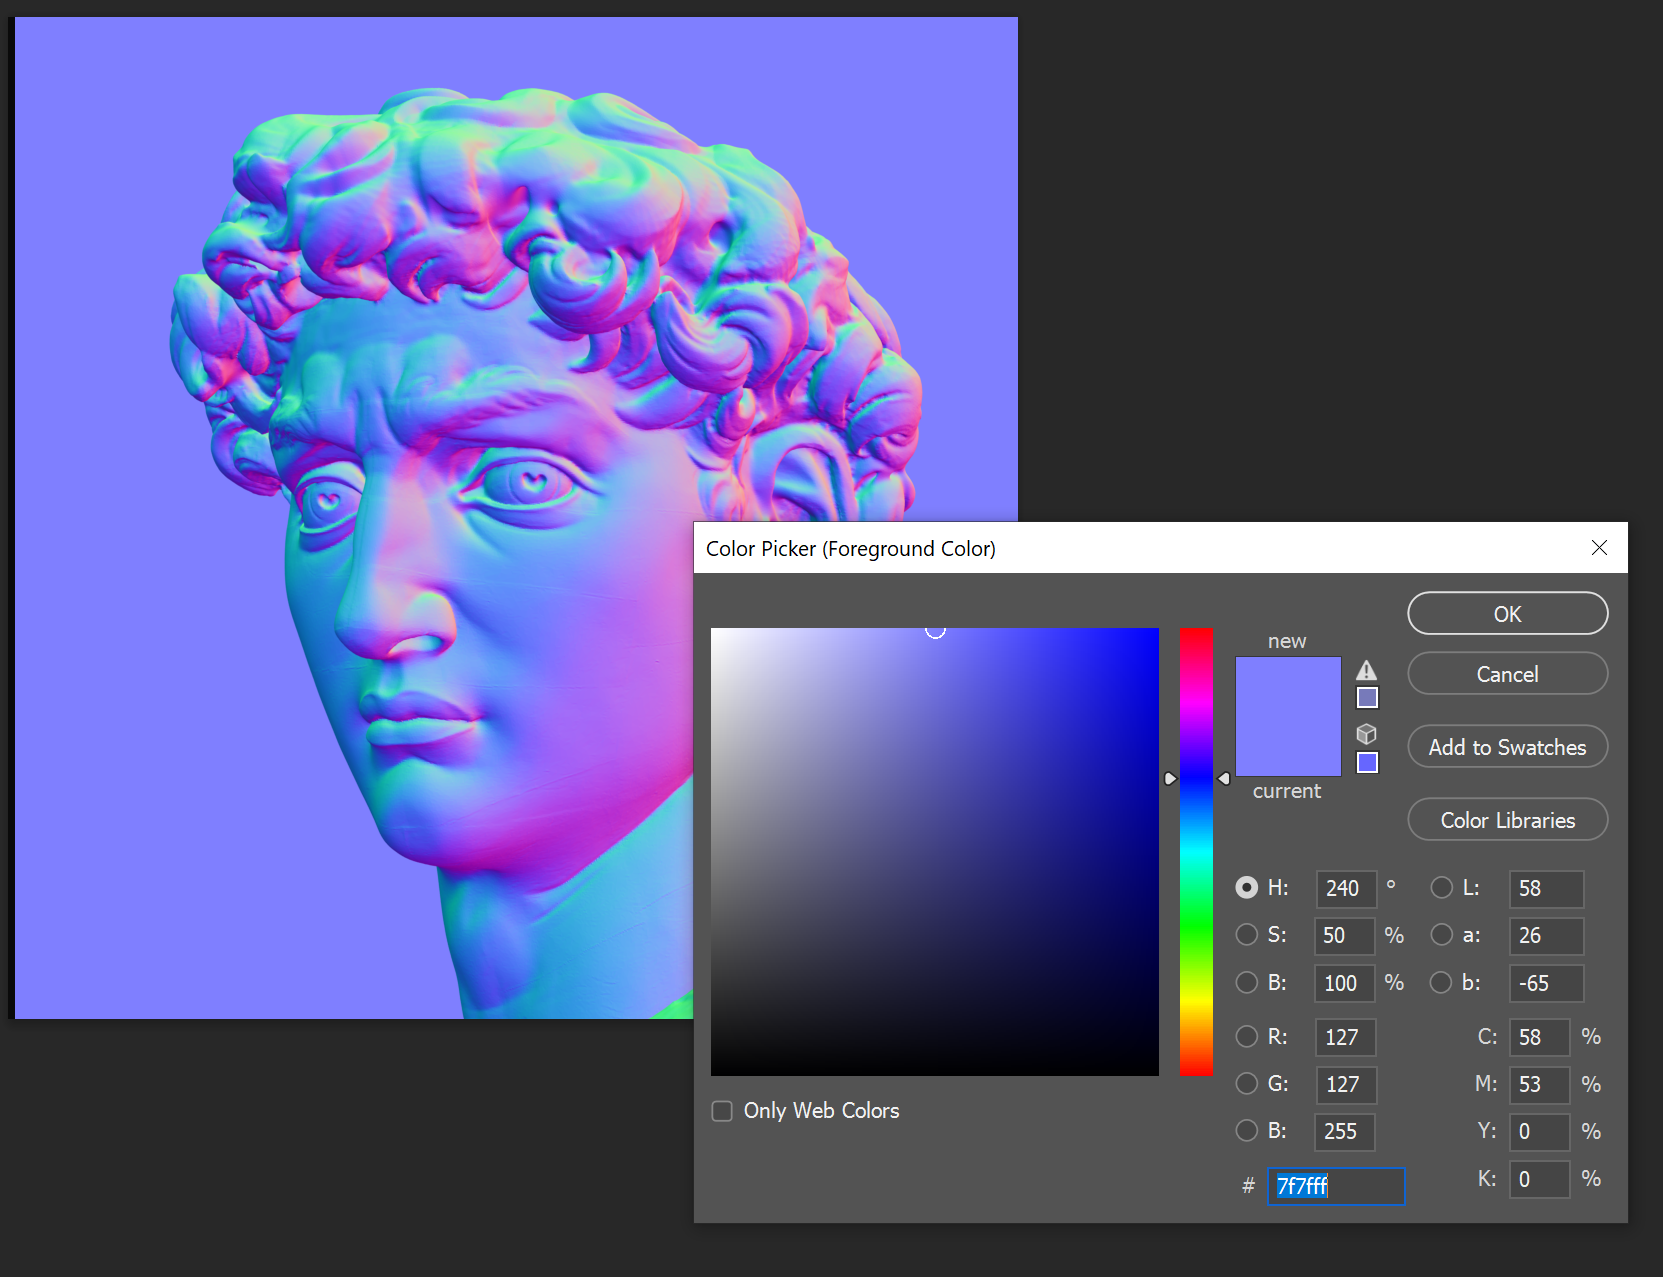Screen dimensions: 1663x1277
Task: Click the G green value field
Action: point(1346,1084)
